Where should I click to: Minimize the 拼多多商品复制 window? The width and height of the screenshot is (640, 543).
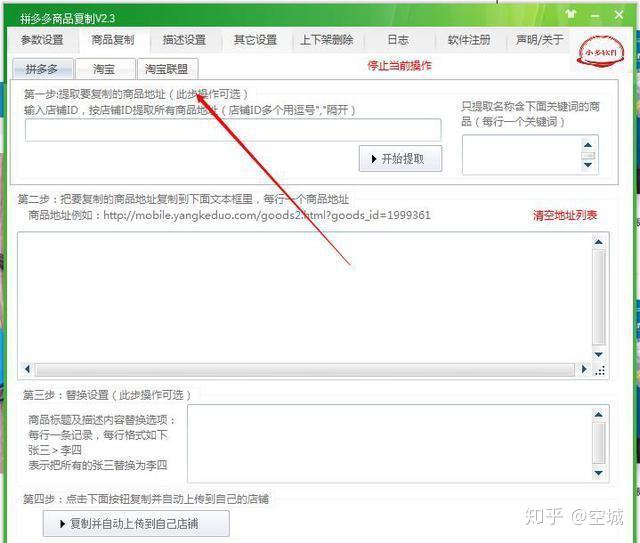tap(595, 16)
